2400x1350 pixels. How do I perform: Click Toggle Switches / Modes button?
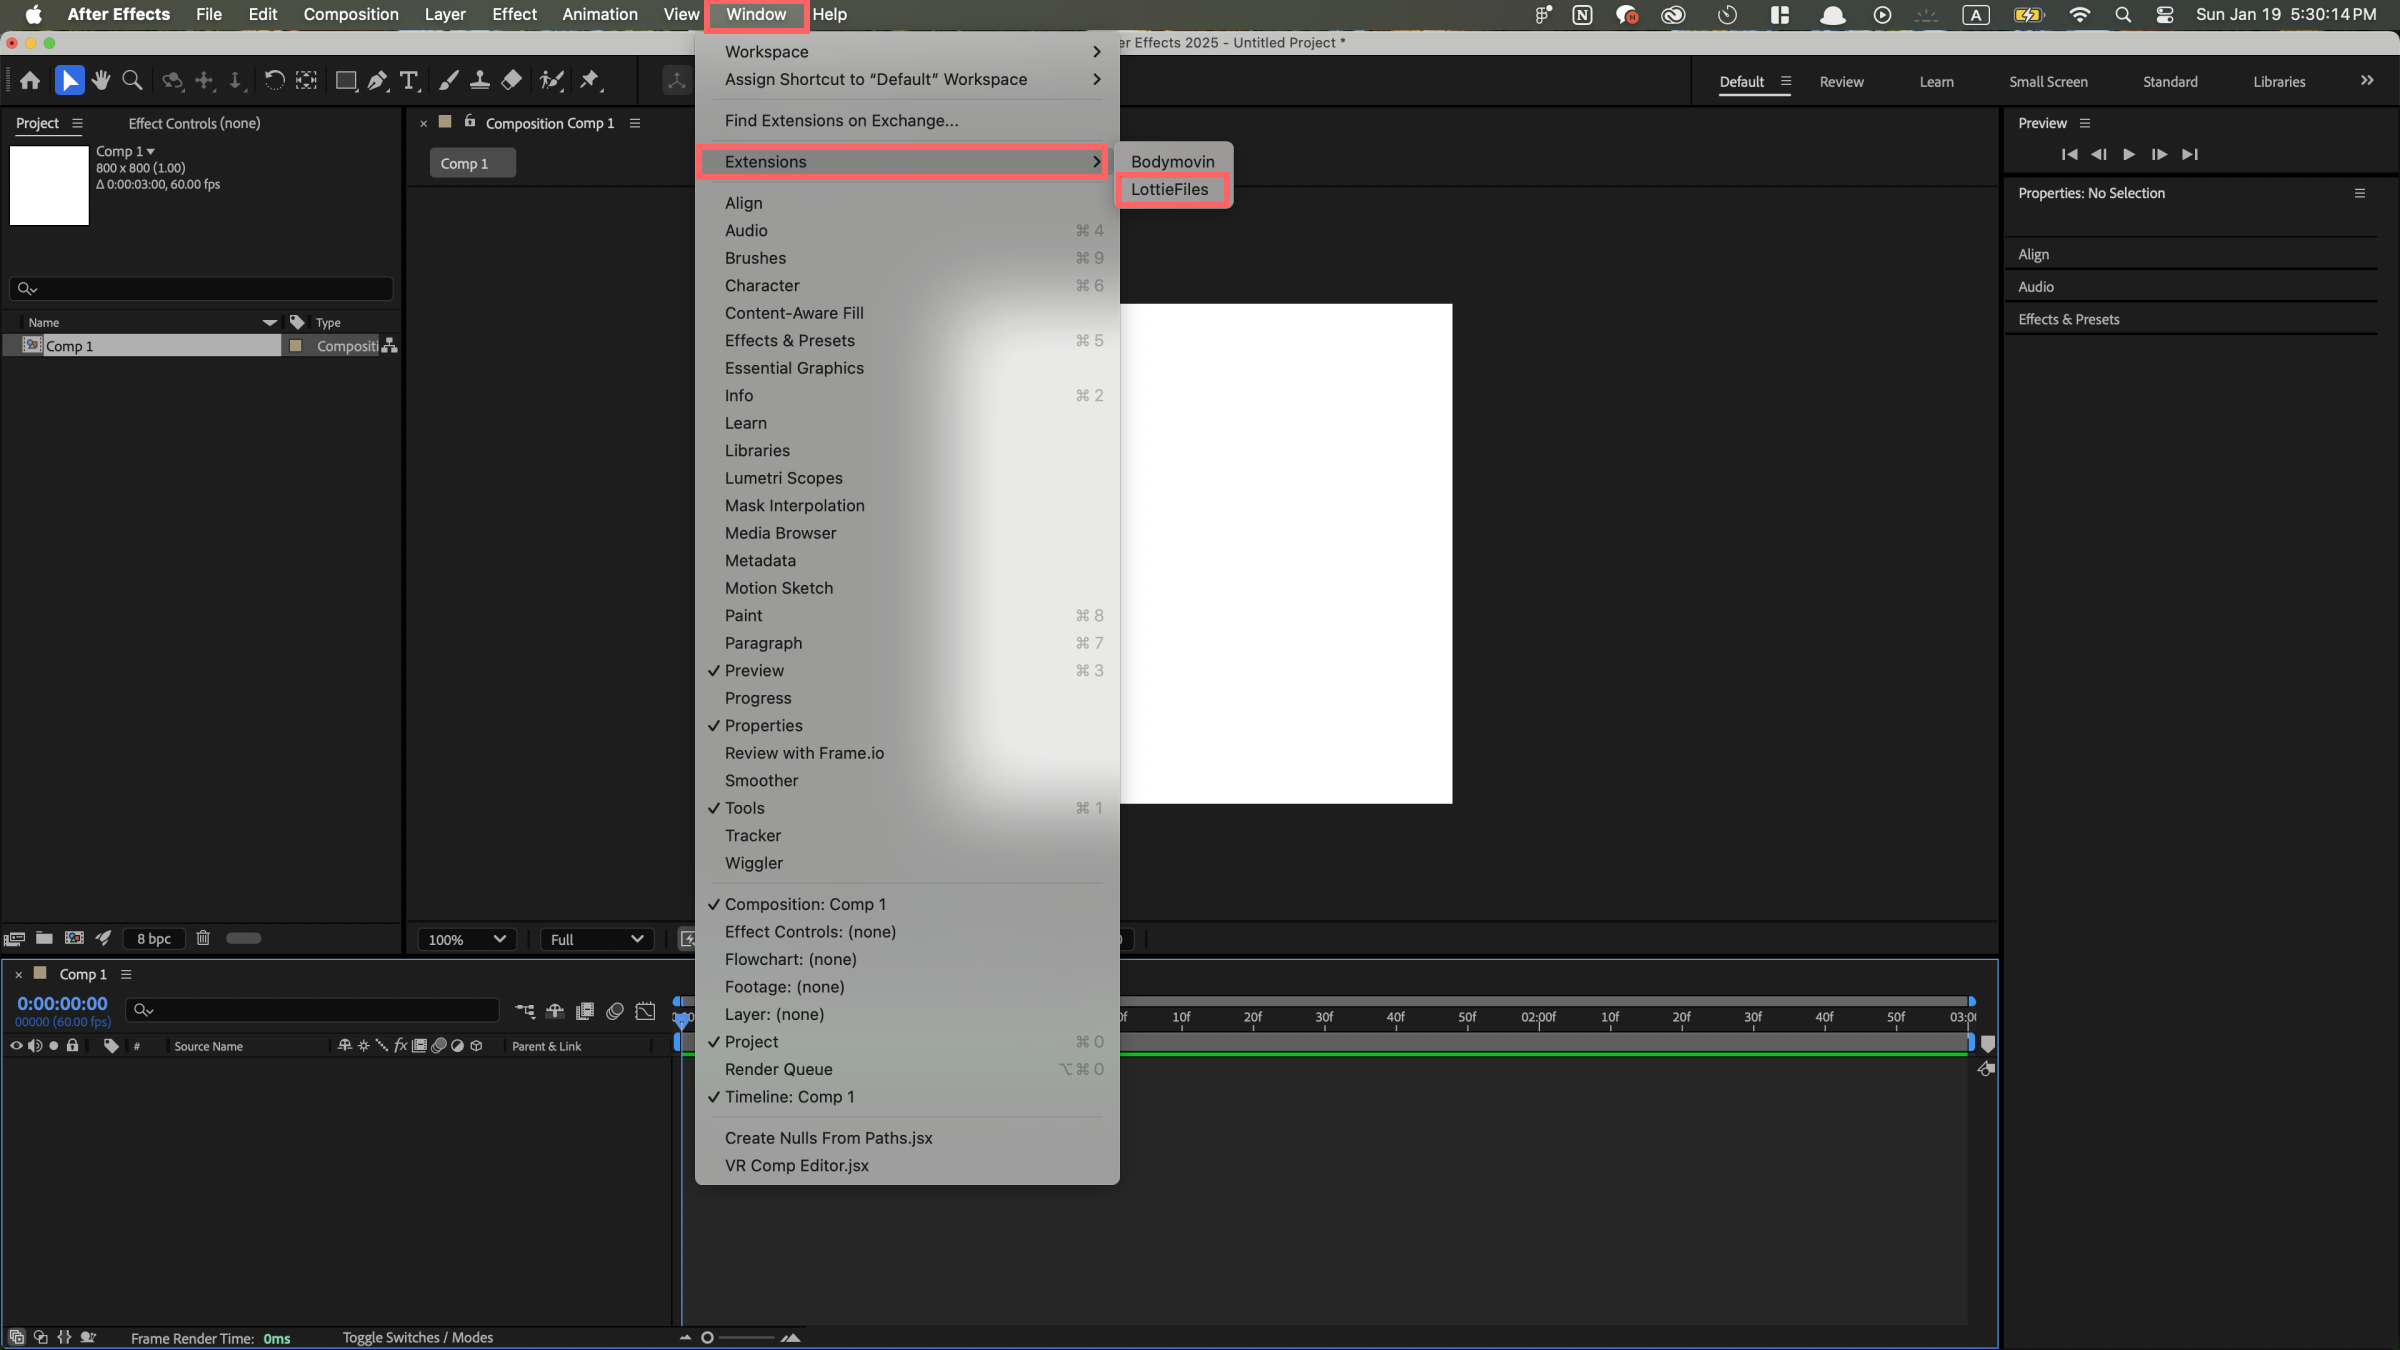(x=417, y=1338)
